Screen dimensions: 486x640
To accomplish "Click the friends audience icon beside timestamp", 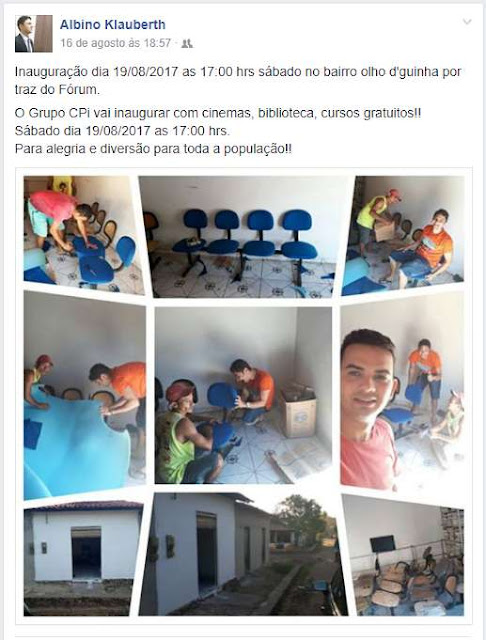I will 187,43.
